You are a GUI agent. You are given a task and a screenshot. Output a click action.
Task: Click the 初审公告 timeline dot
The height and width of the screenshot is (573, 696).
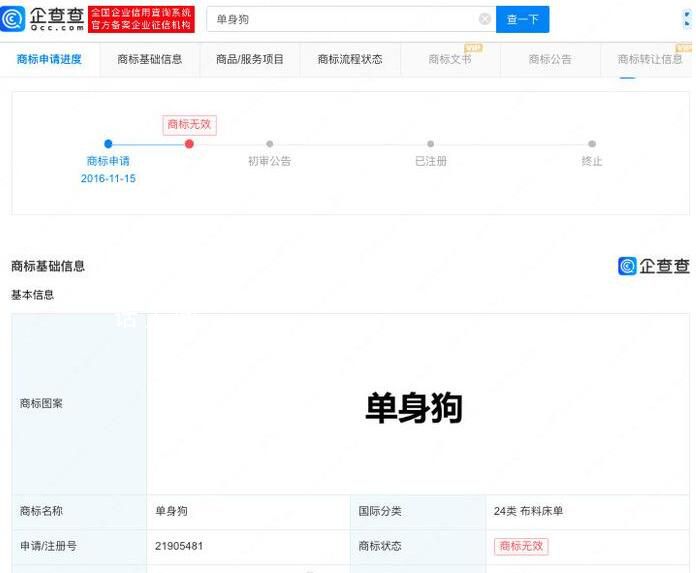pos(269,144)
